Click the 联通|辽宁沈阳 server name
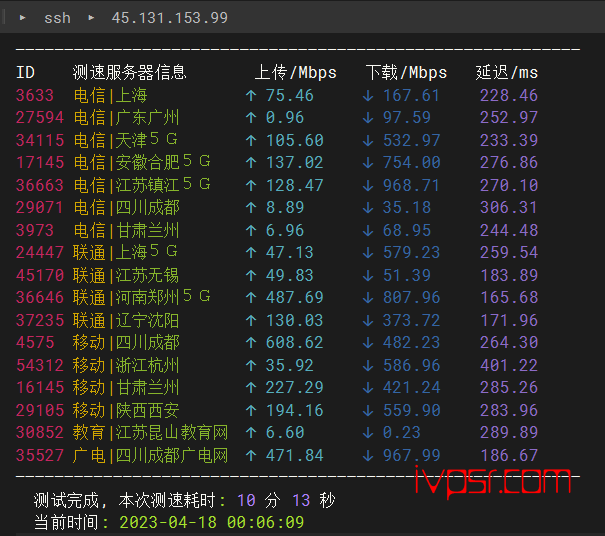This screenshot has width=605, height=536. 126,320
